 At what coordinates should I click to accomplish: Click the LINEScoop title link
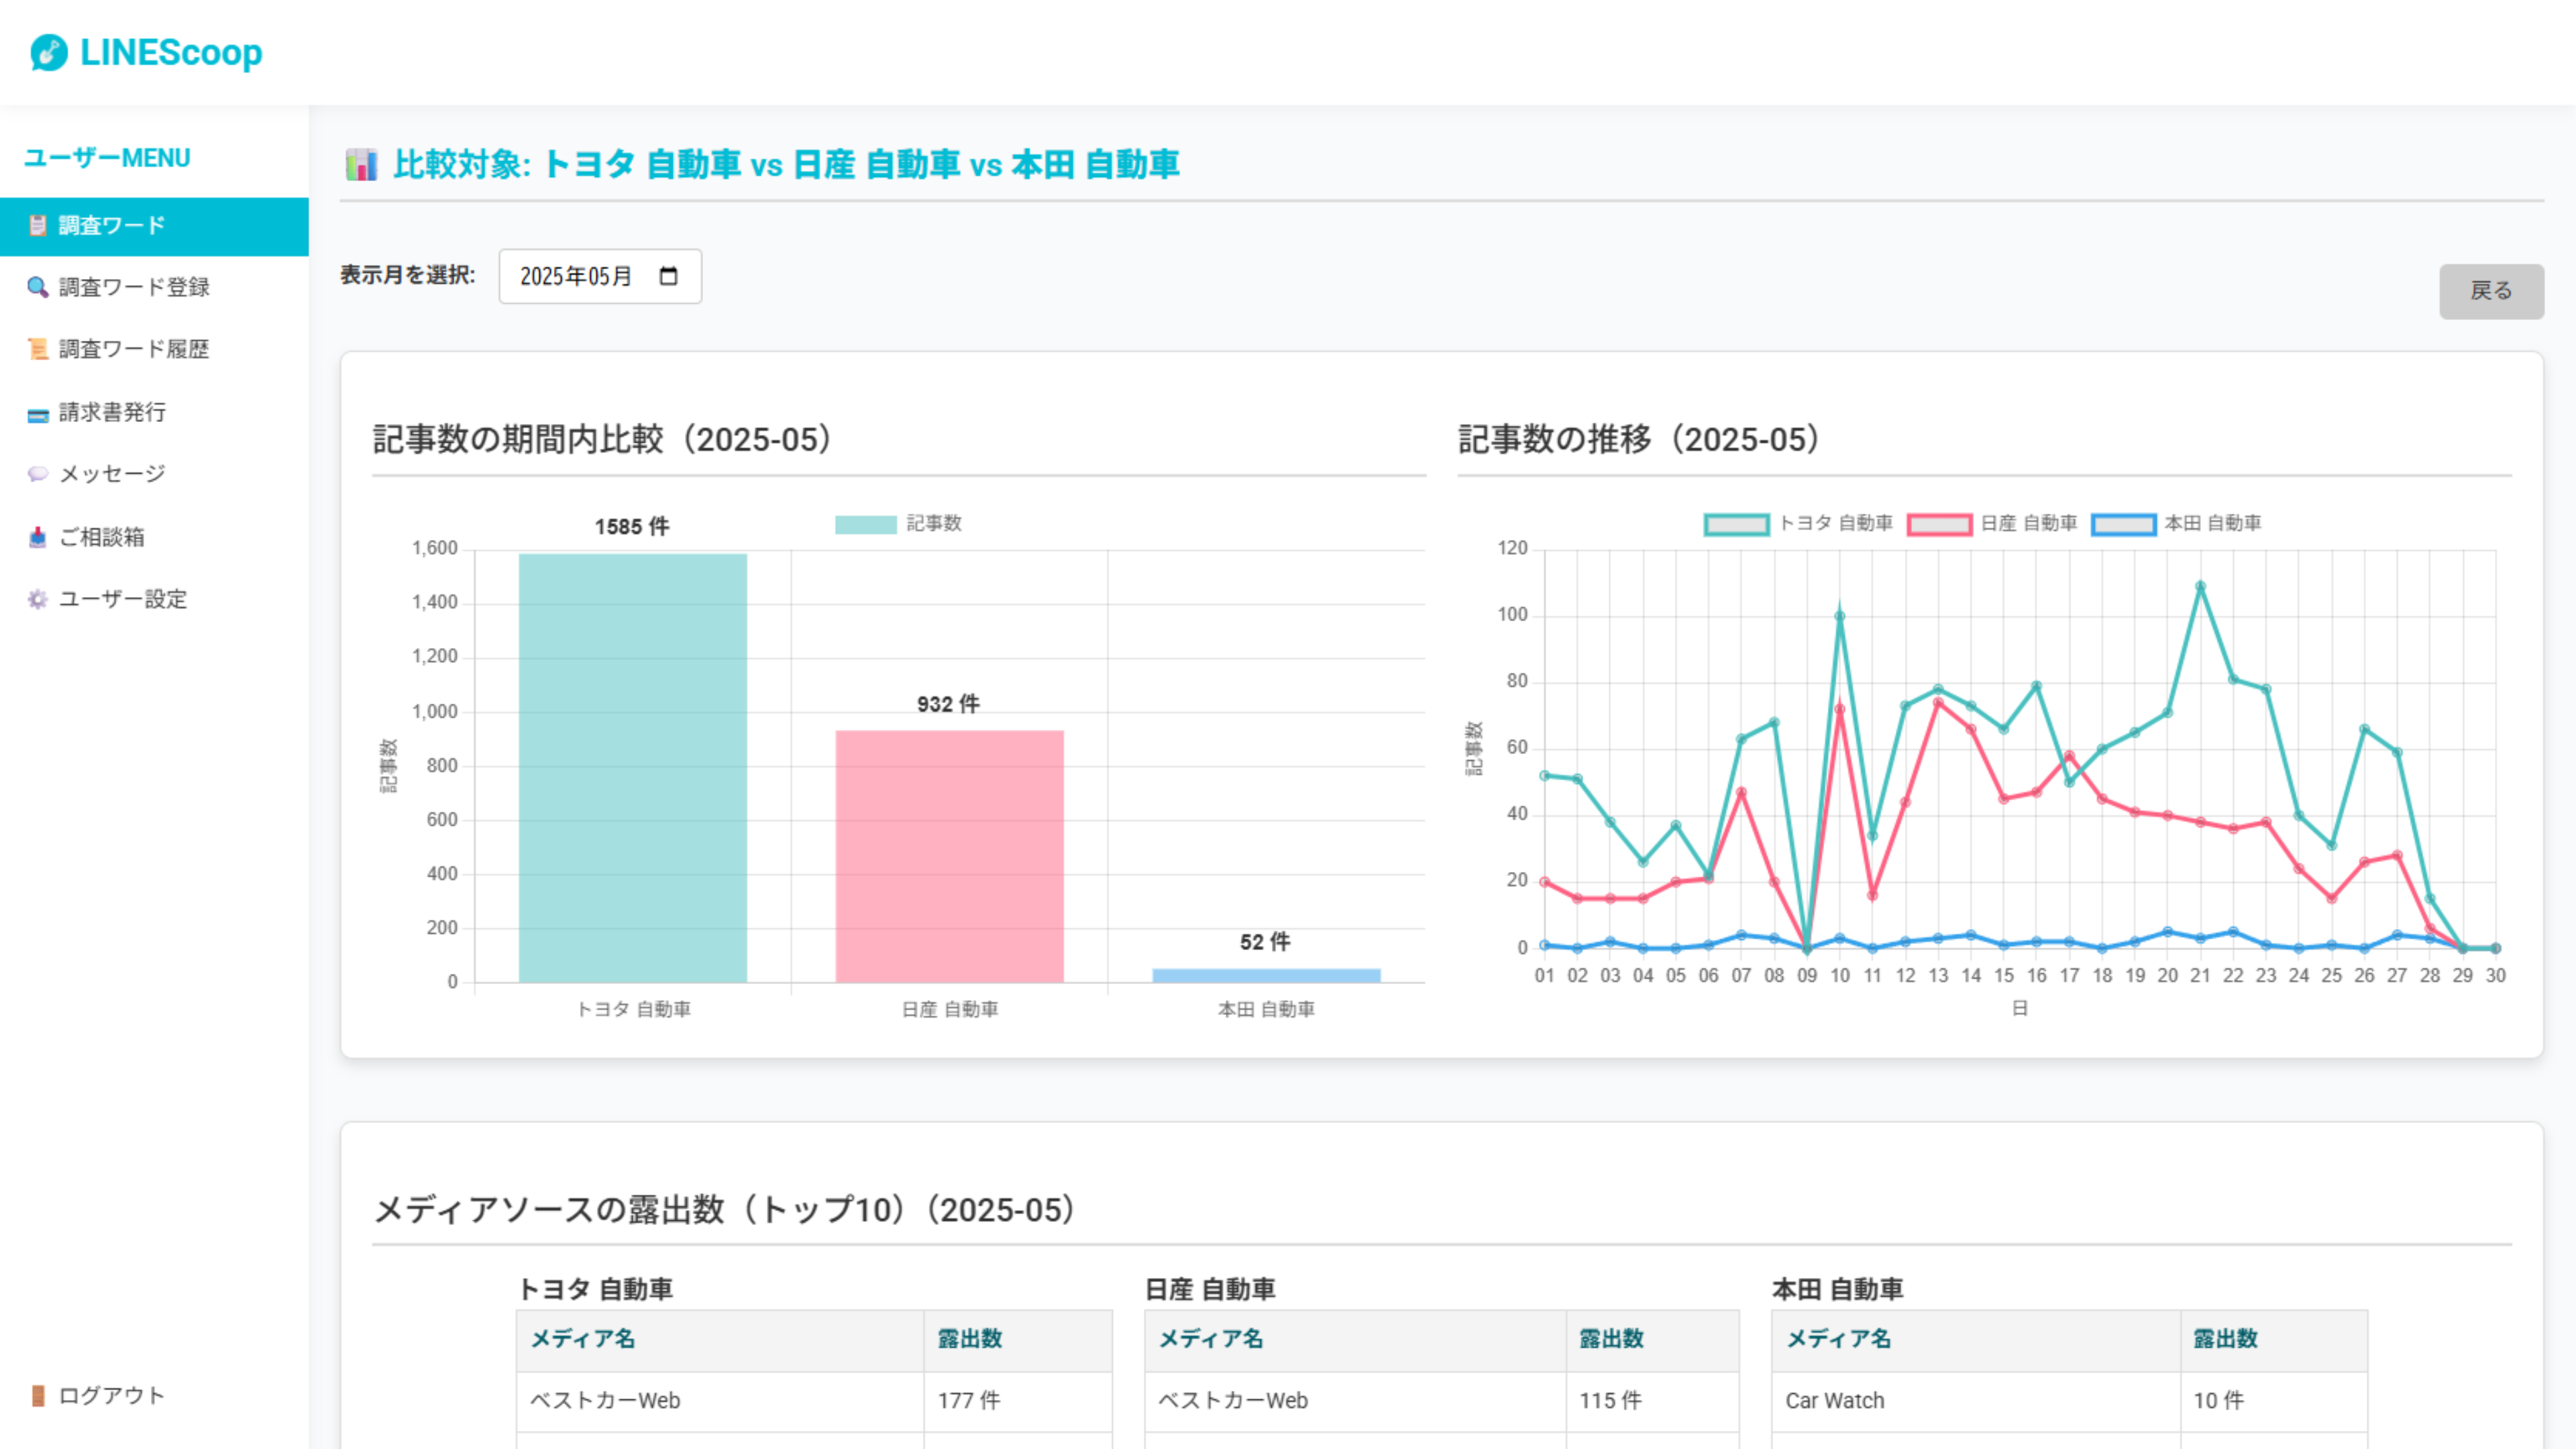pyautogui.click(x=171, y=52)
